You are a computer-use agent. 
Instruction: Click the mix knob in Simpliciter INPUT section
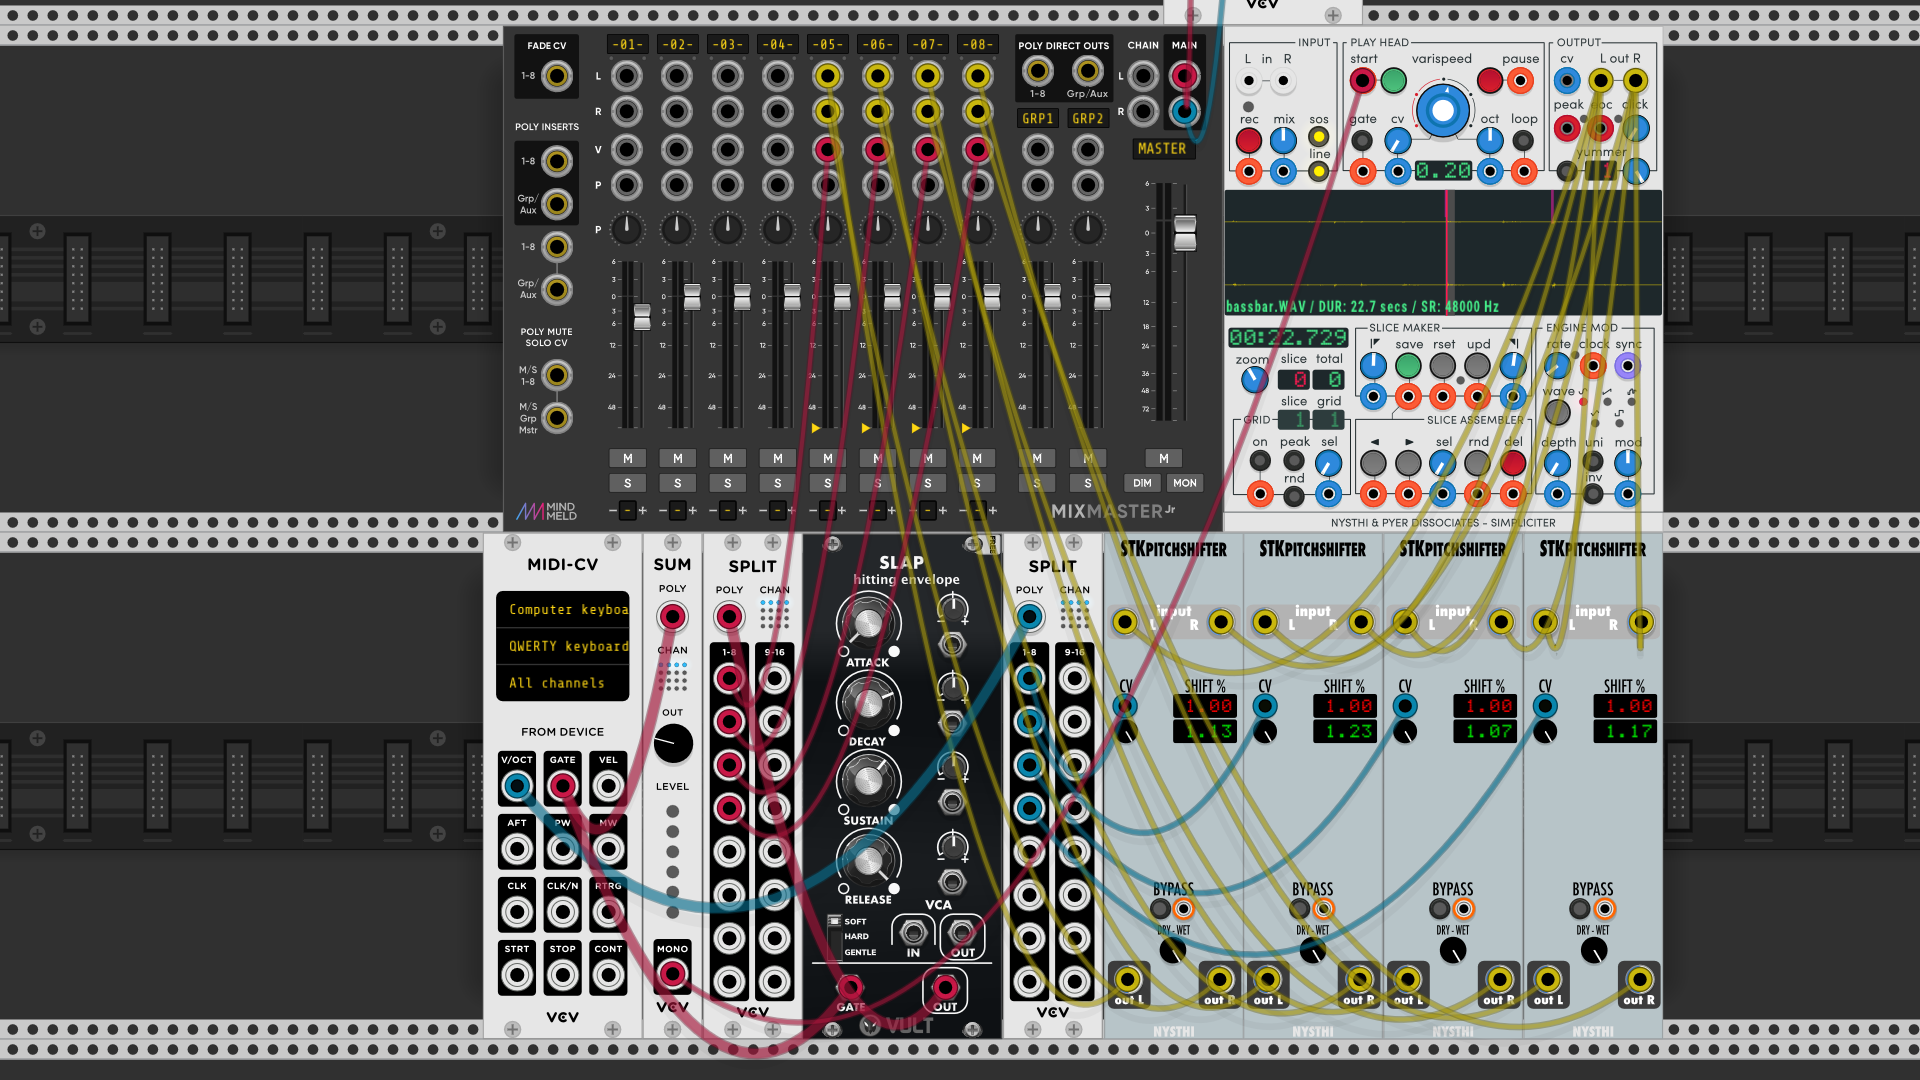click(1283, 141)
